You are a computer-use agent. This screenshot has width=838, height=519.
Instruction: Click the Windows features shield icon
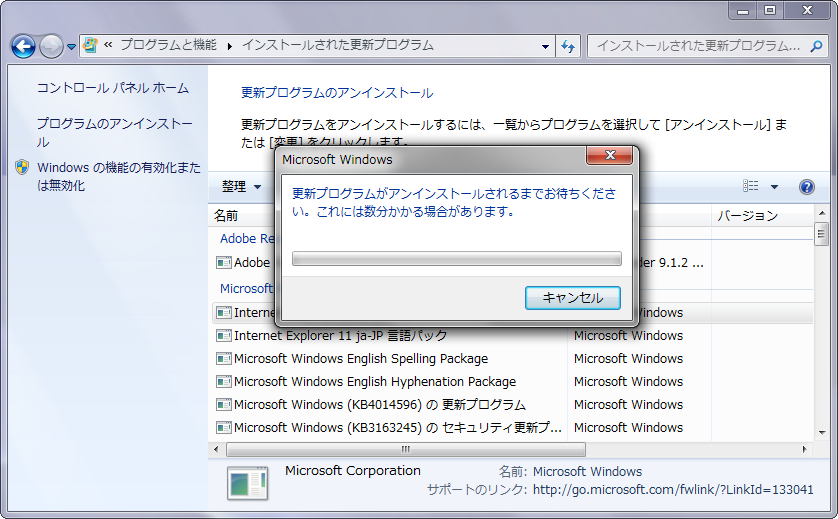click(x=22, y=168)
